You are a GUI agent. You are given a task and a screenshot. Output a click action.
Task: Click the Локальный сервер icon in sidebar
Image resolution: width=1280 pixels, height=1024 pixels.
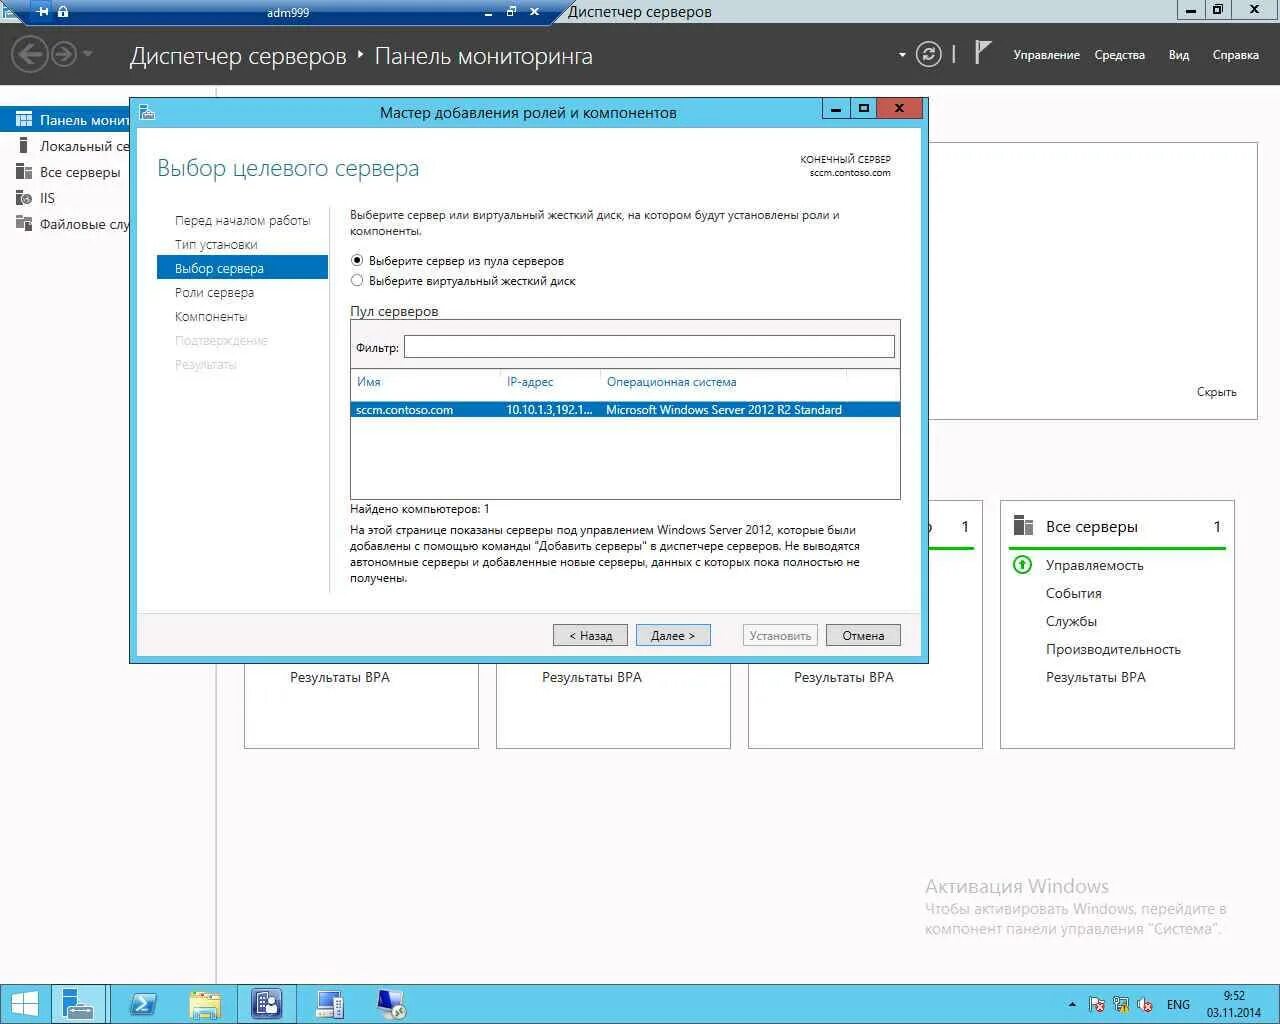pyautogui.click(x=24, y=145)
